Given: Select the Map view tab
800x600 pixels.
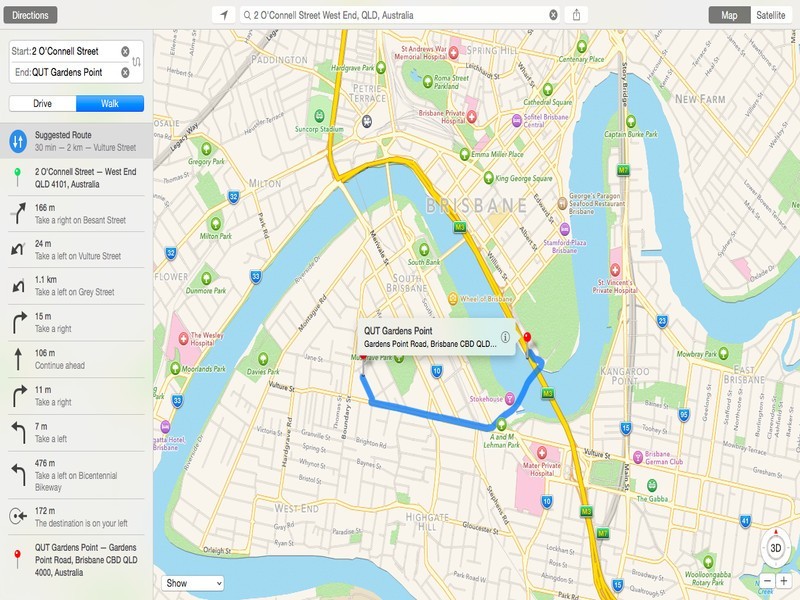Looking at the screenshot, I should tap(730, 15).
